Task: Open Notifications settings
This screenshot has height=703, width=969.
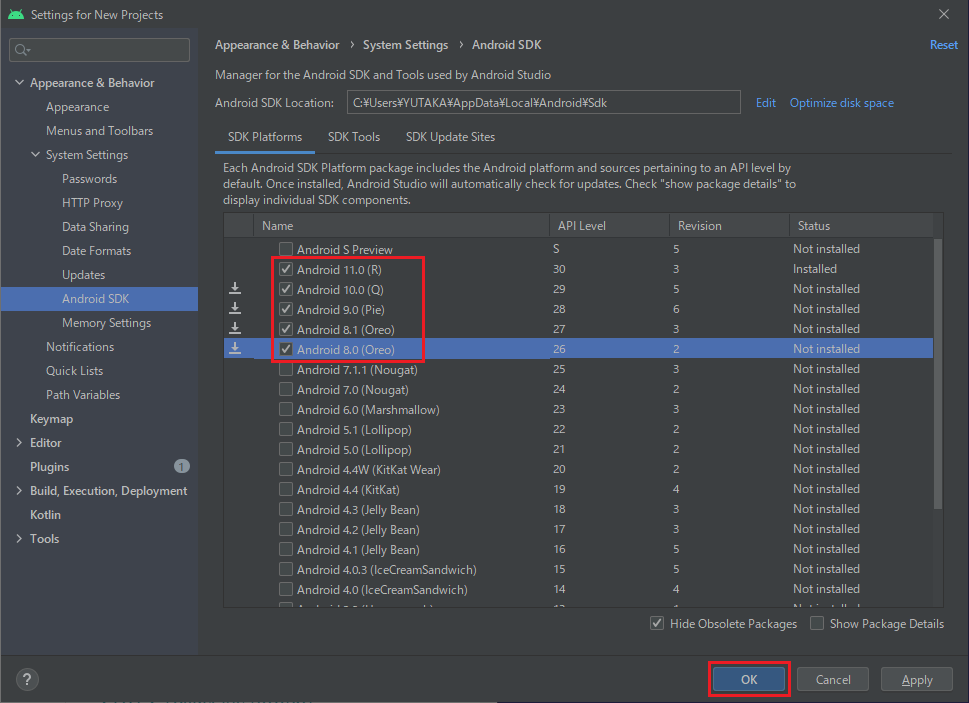Action: pos(80,347)
